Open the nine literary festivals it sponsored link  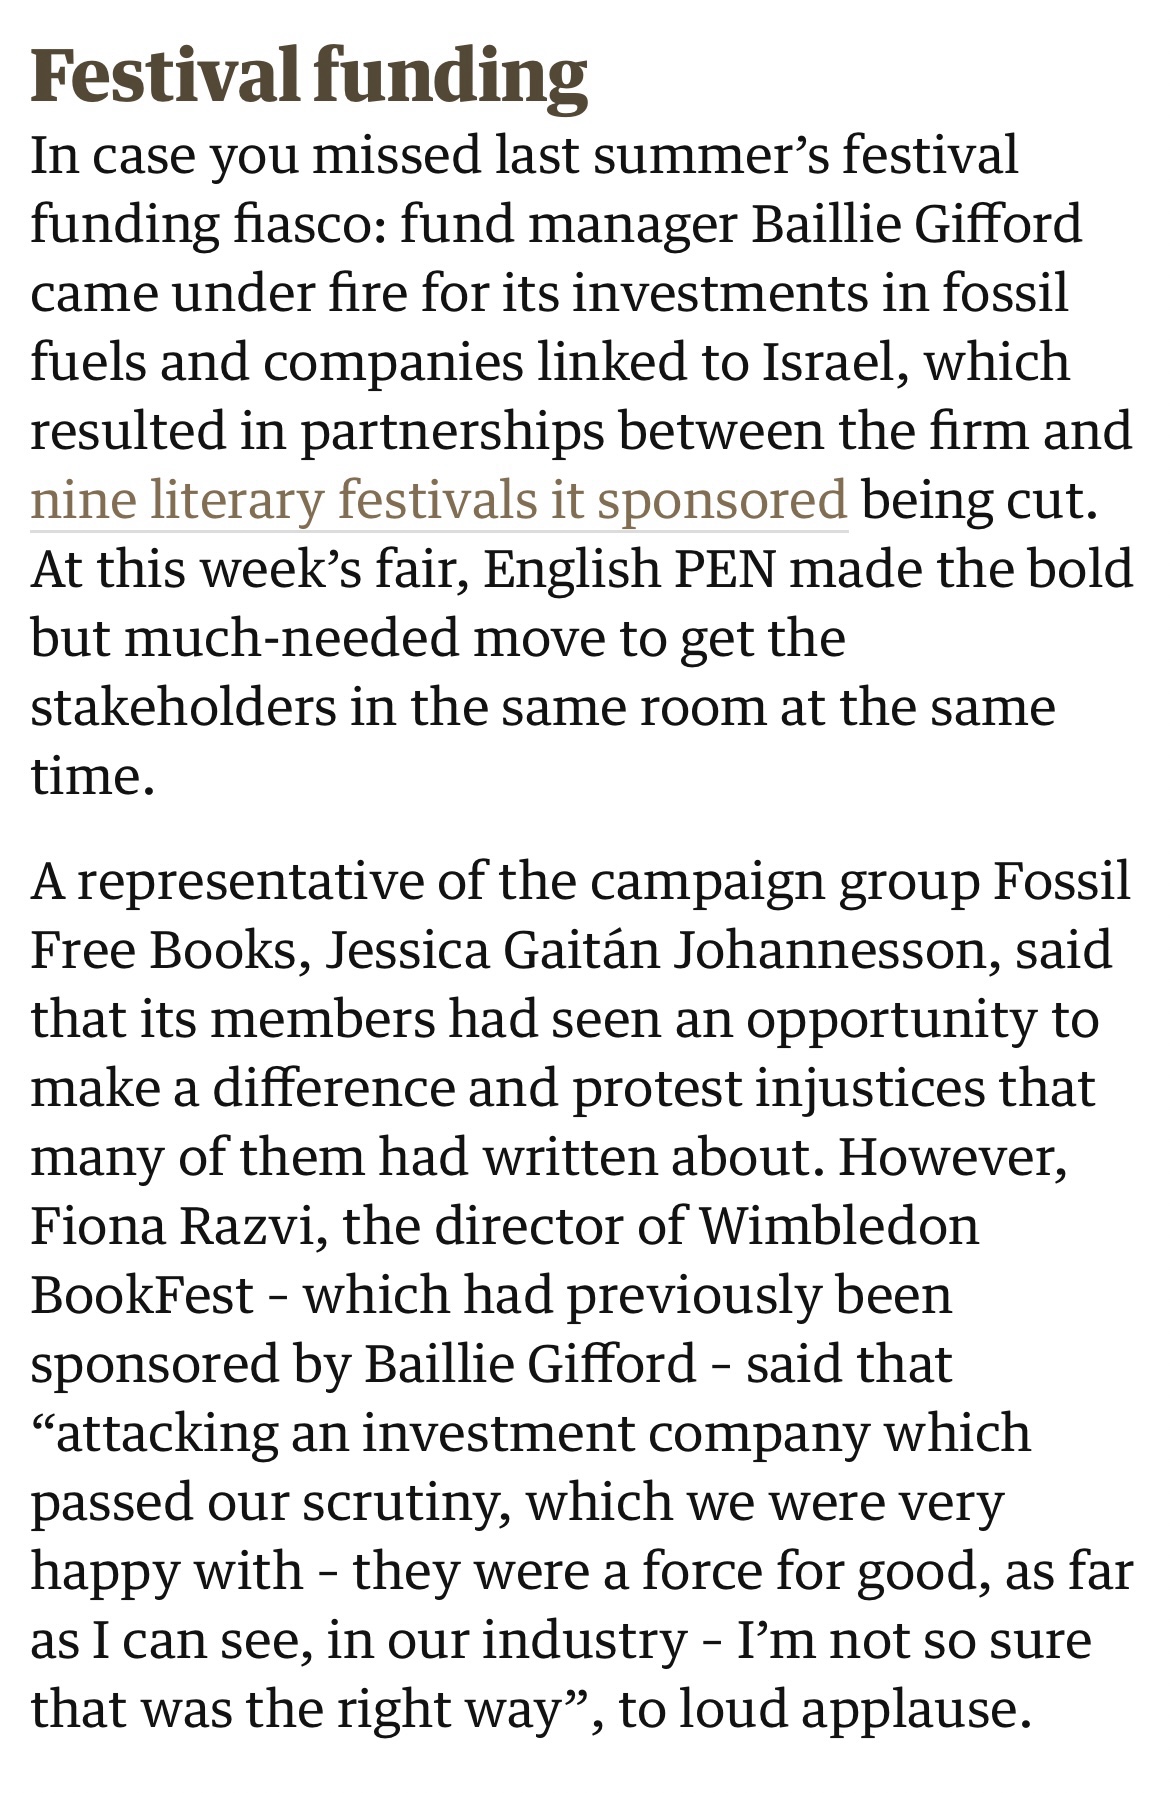pos(438,500)
